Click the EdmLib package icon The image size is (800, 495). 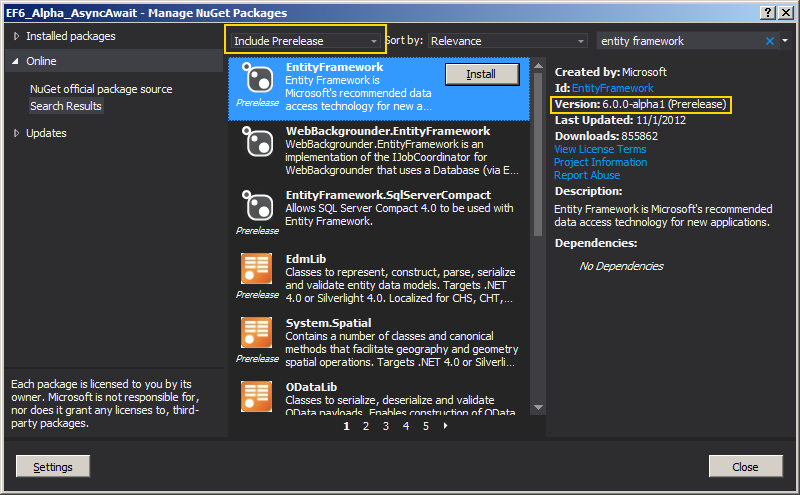point(258,270)
